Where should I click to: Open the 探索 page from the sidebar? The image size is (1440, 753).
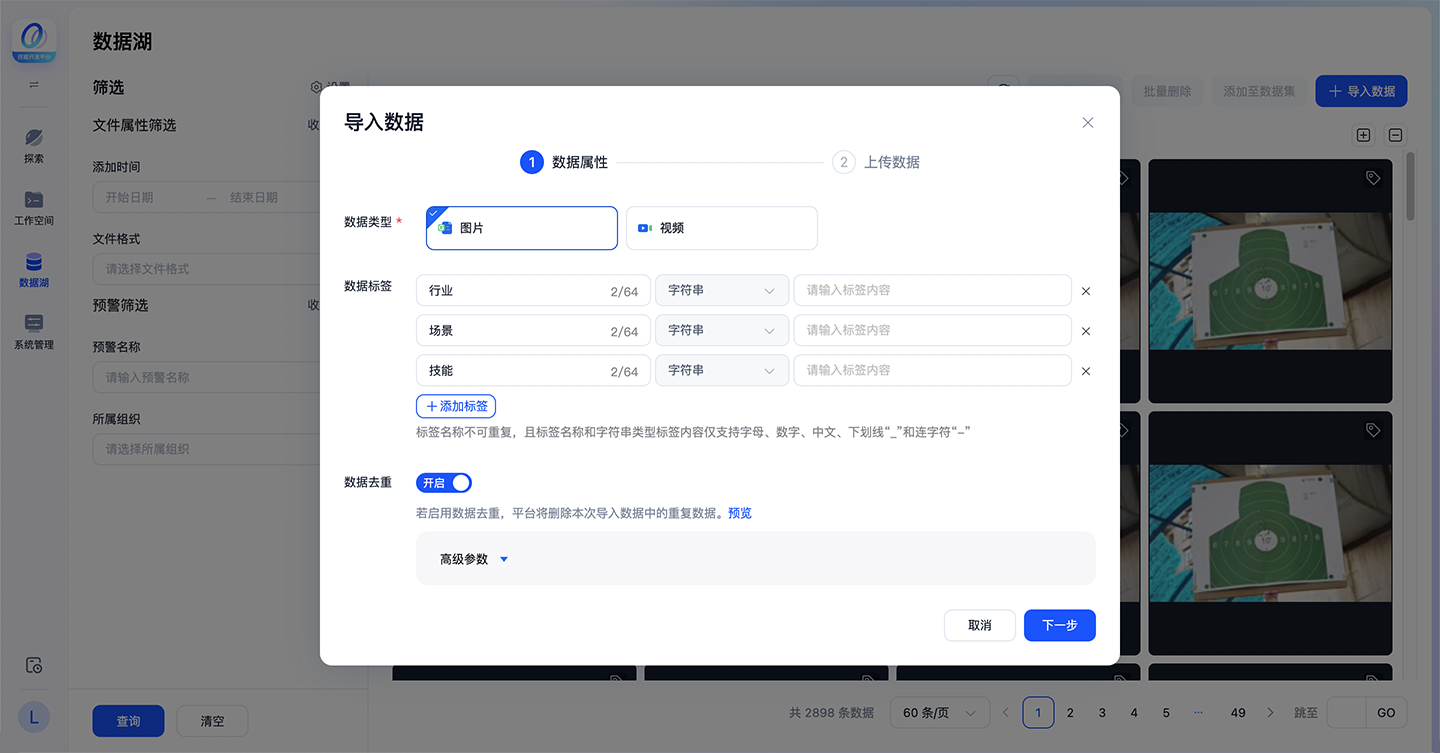pyautogui.click(x=34, y=145)
